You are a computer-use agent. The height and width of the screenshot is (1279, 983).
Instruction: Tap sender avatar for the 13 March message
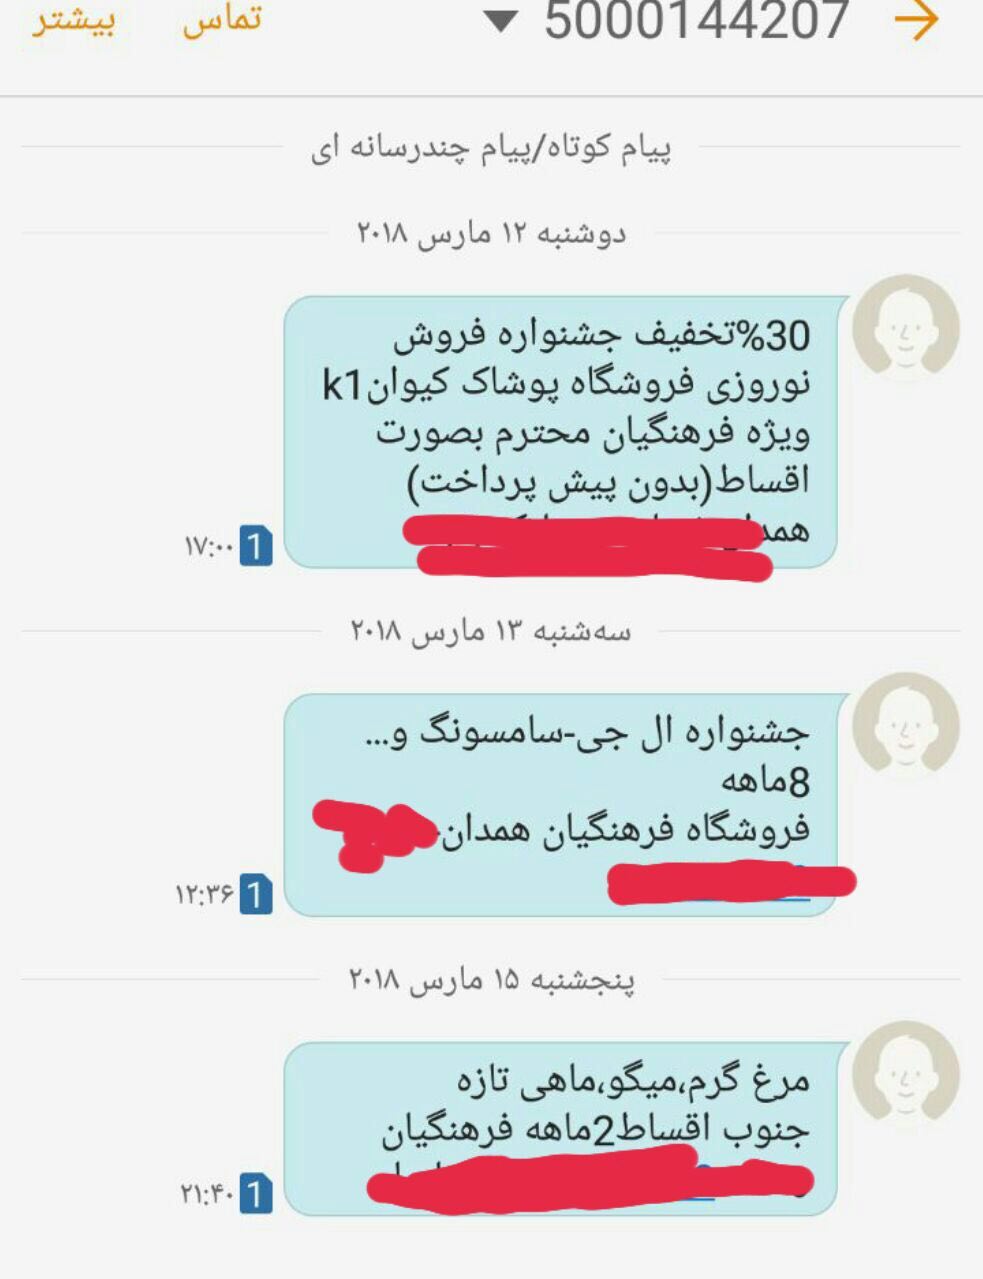point(906,727)
